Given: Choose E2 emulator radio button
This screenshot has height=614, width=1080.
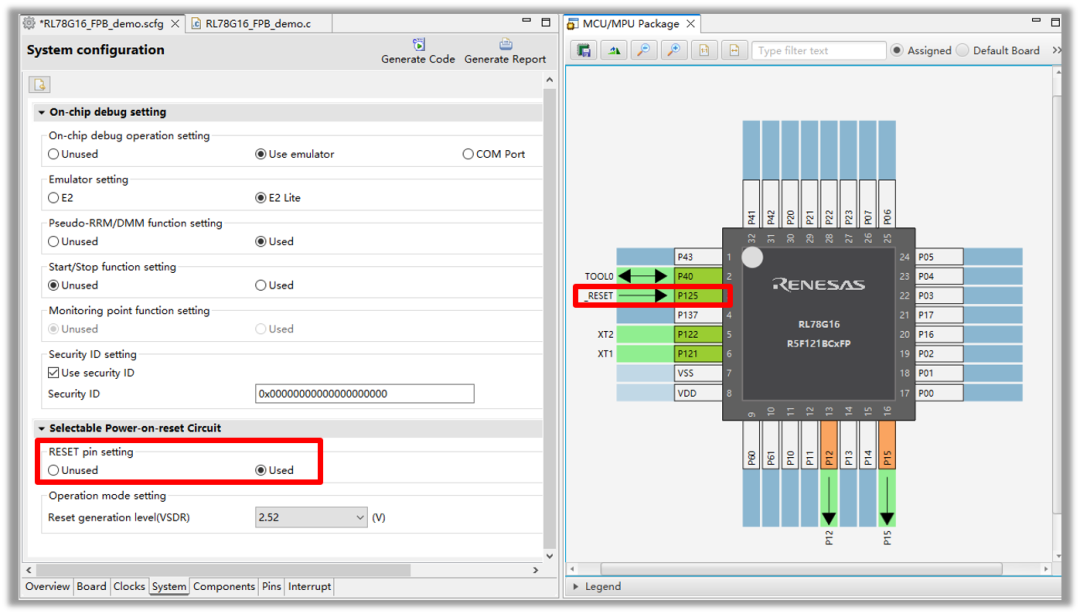Looking at the screenshot, I should coord(54,198).
